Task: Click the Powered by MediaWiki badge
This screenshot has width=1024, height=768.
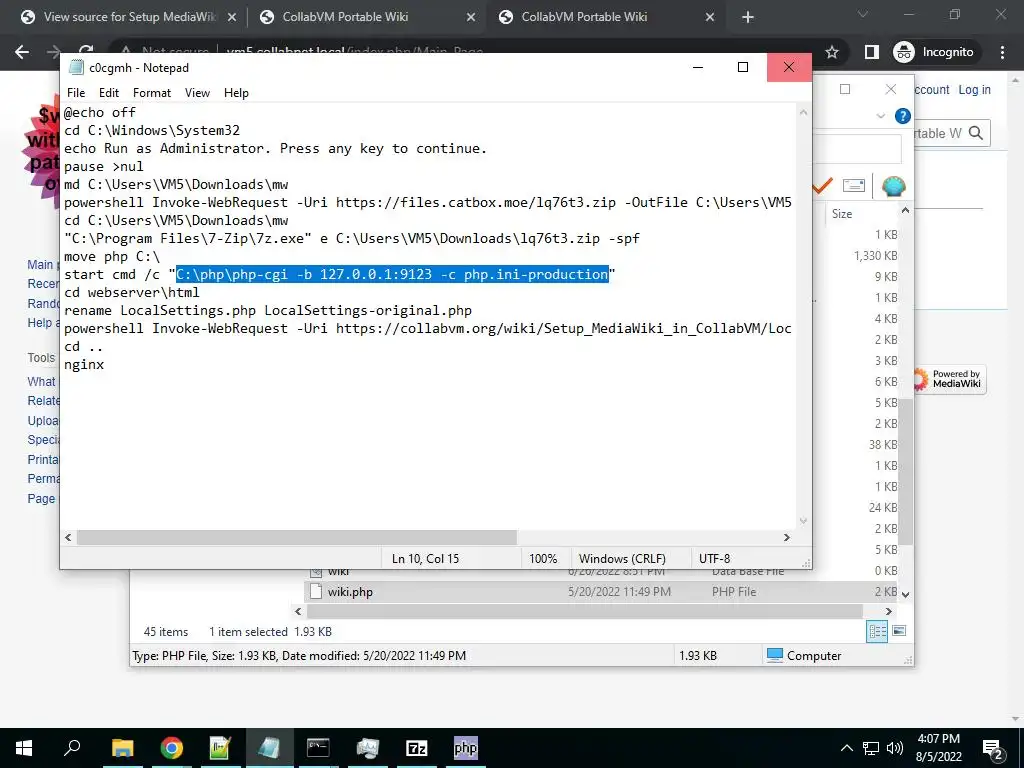Action: coord(950,379)
